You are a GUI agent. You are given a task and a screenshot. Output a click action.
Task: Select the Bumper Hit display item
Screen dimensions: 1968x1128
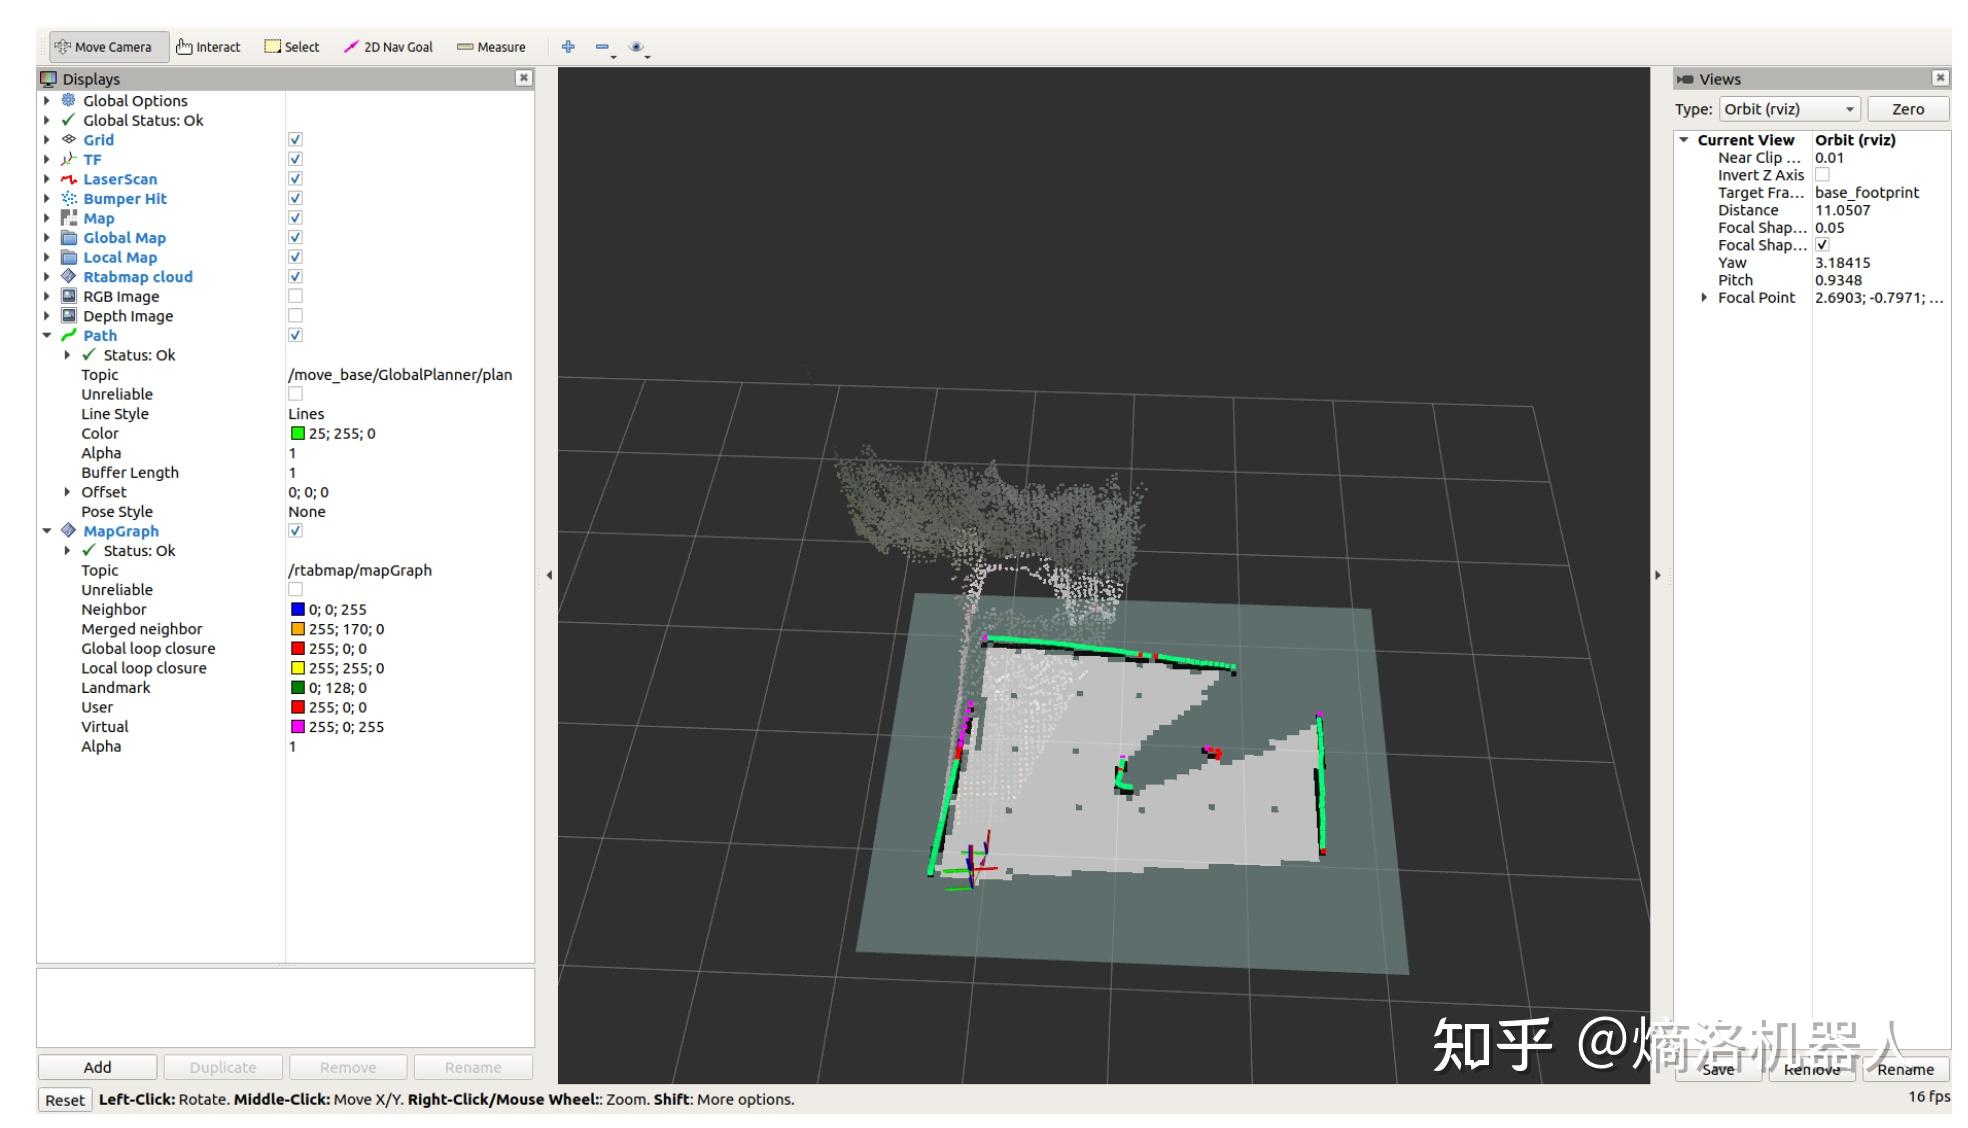pyautogui.click(x=124, y=199)
